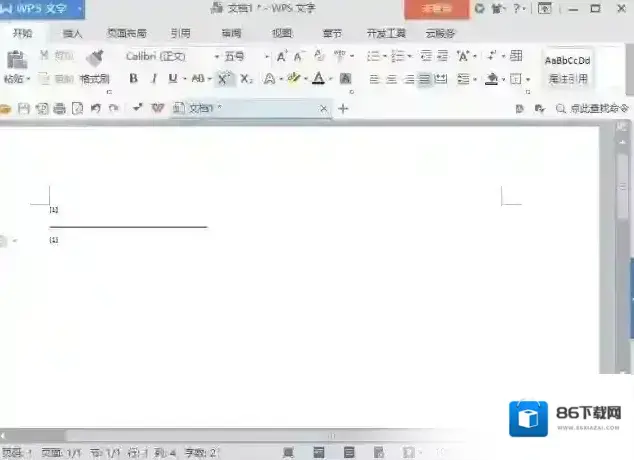Apply the paragraph shading fill bucket
Viewport: 634px width, 460px height.
point(492,78)
